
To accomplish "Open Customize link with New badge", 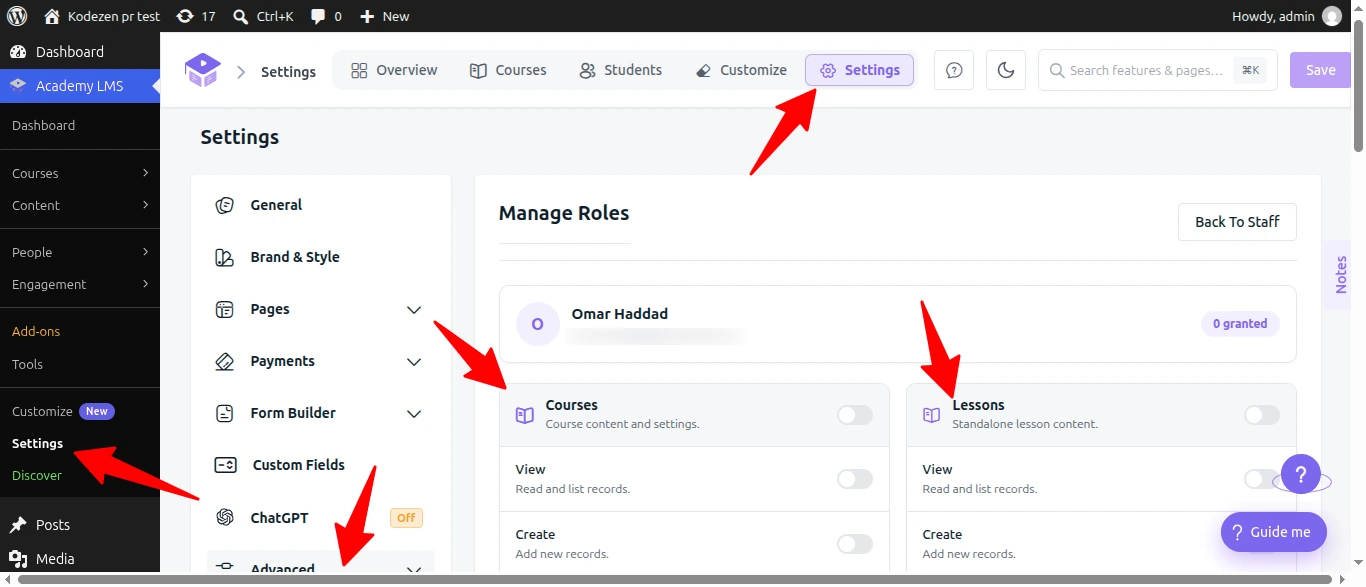I will [63, 411].
